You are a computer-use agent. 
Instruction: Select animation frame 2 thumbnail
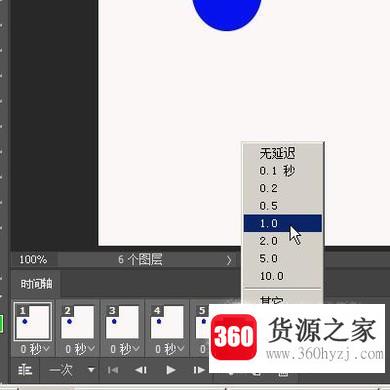[78, 322]
